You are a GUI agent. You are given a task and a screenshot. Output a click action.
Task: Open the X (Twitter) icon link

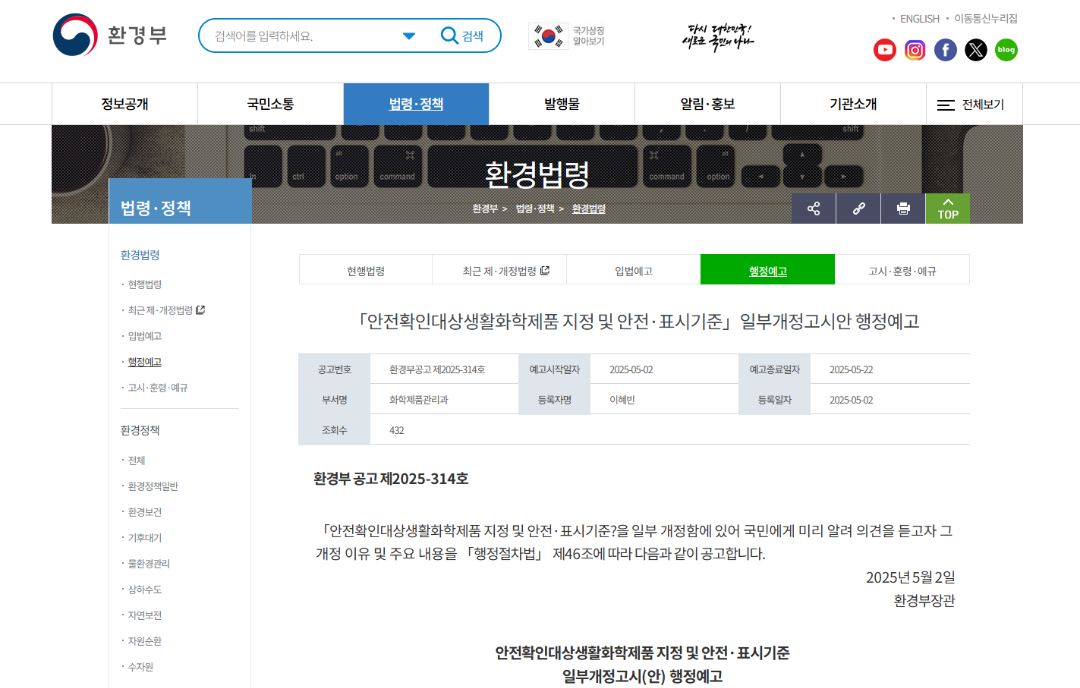[976, 50]
